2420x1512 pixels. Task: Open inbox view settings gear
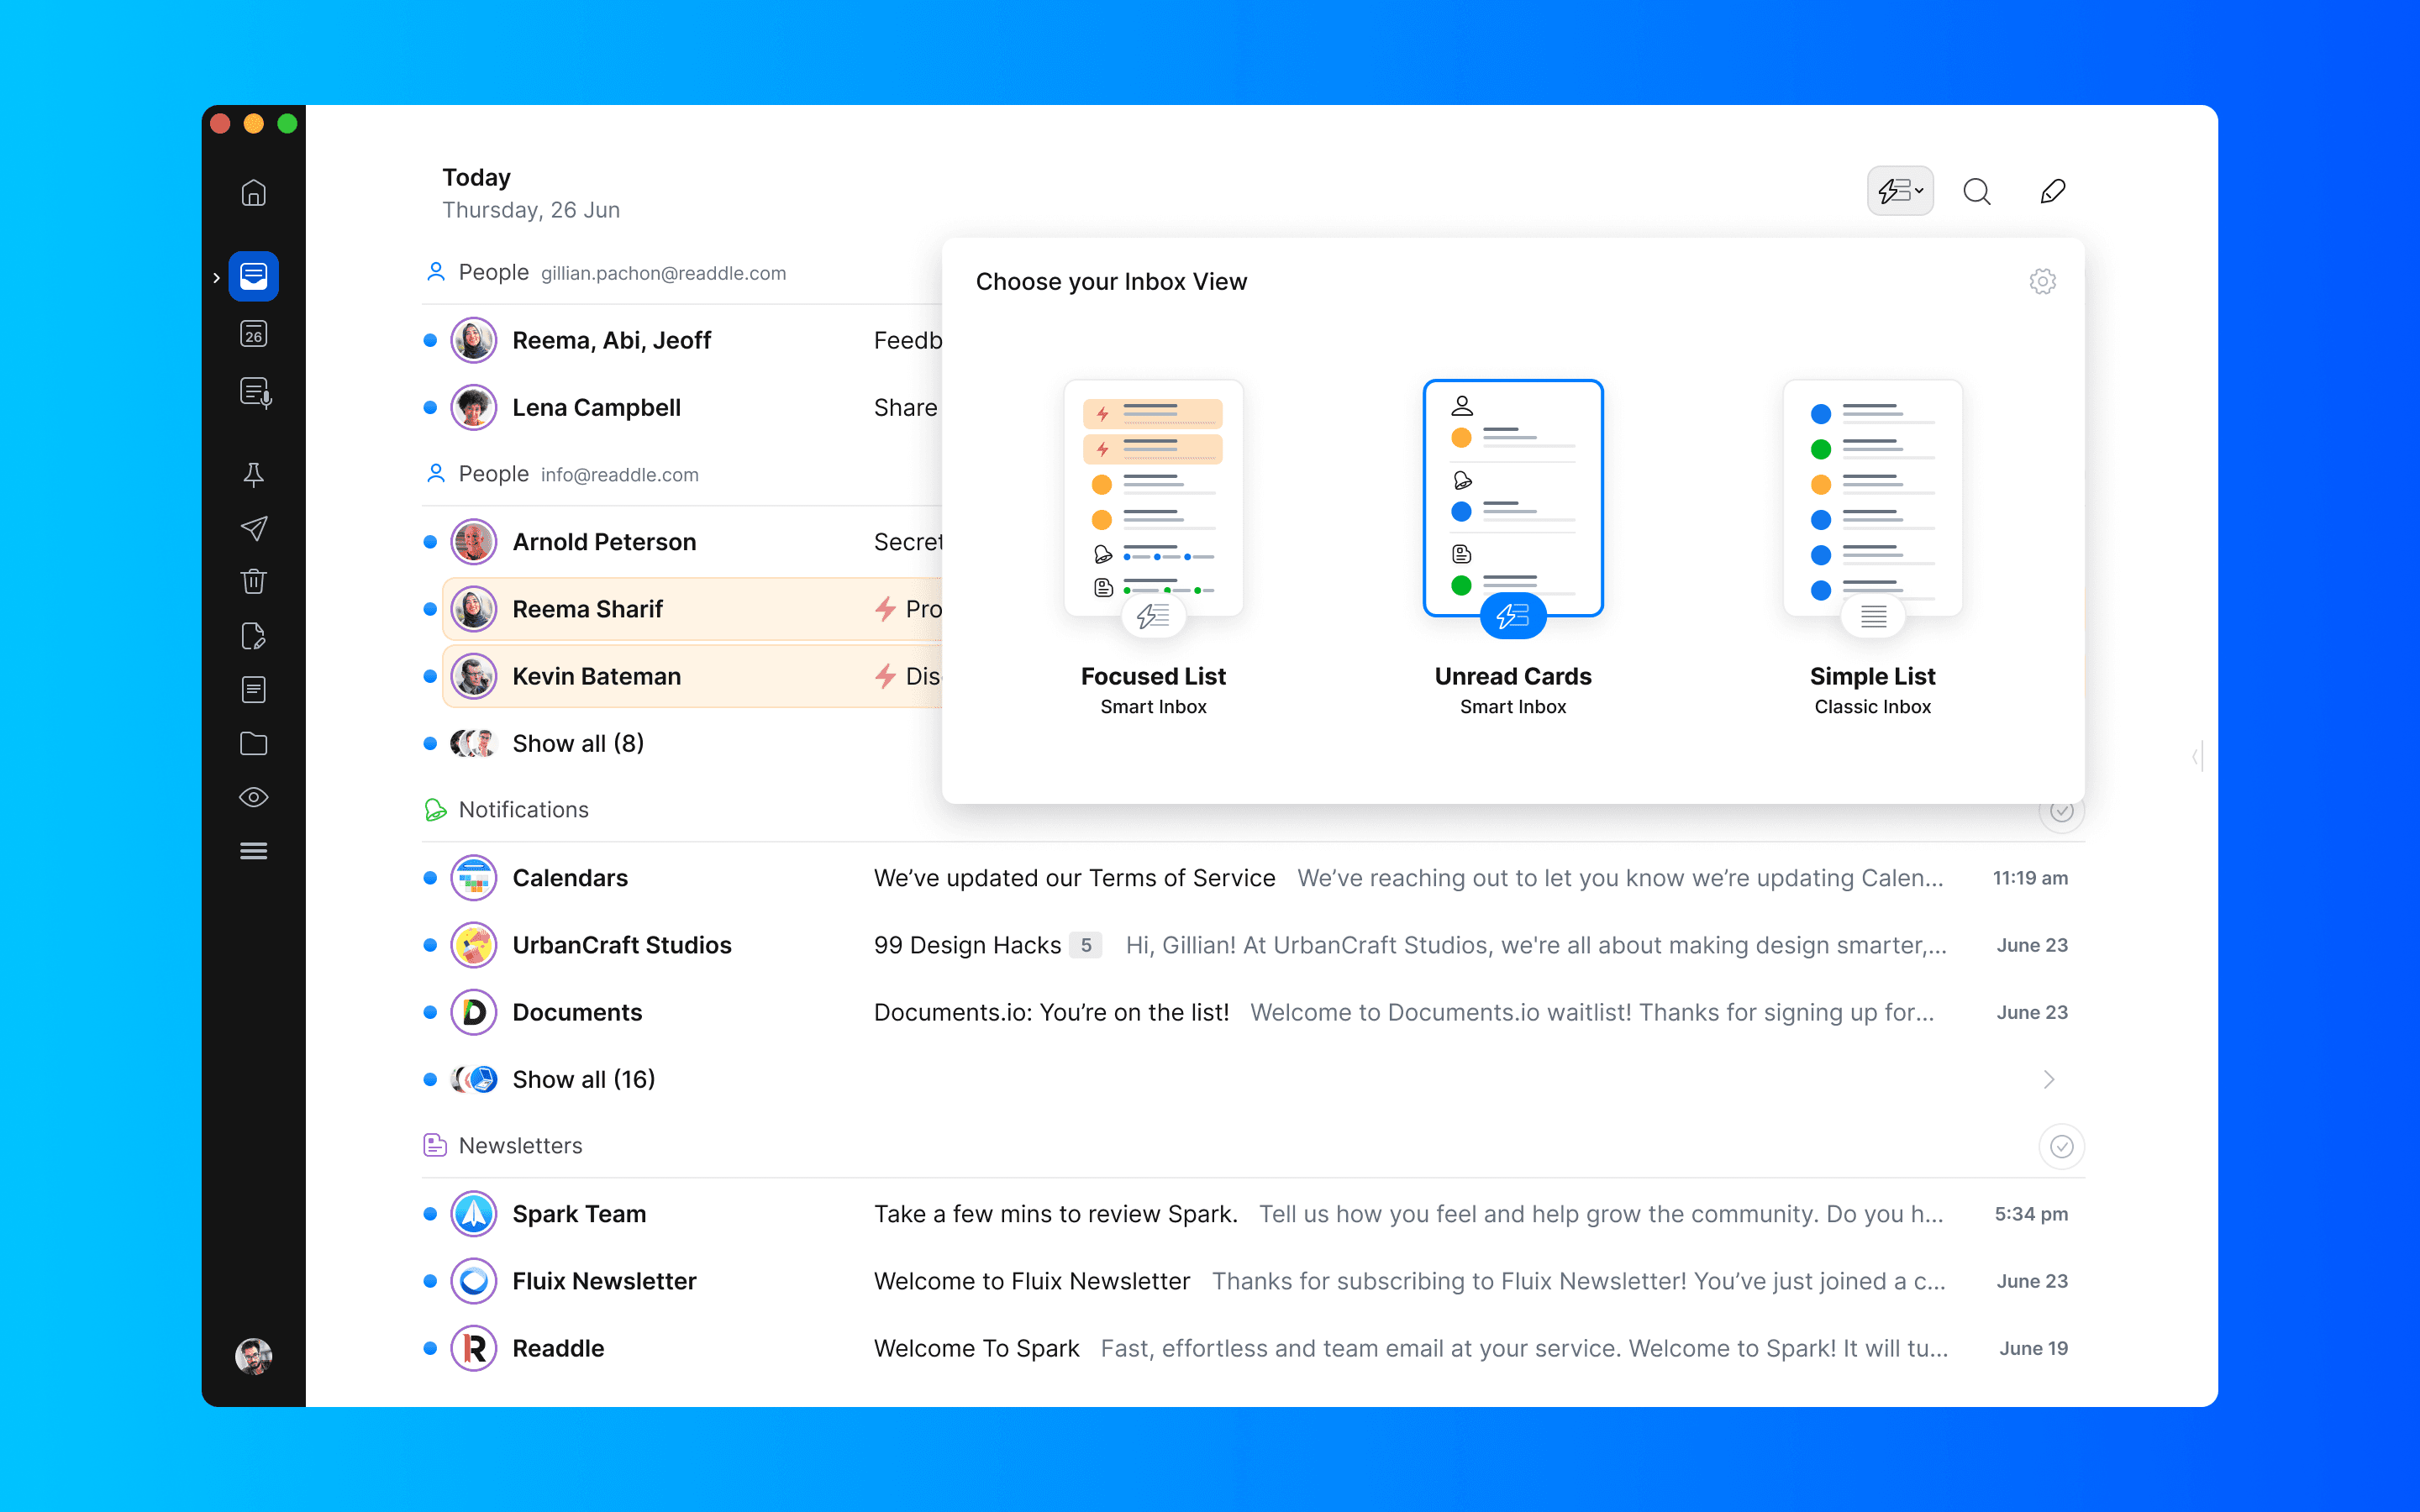[2042, 282]
